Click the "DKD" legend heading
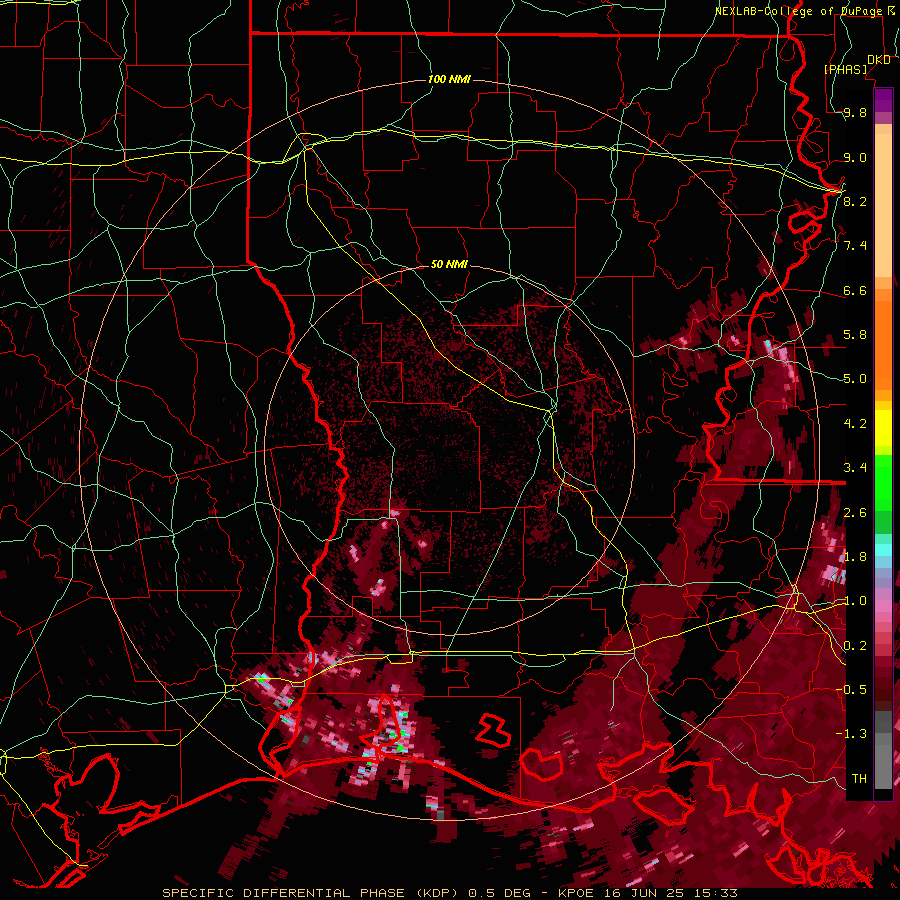 coord(879,60)
